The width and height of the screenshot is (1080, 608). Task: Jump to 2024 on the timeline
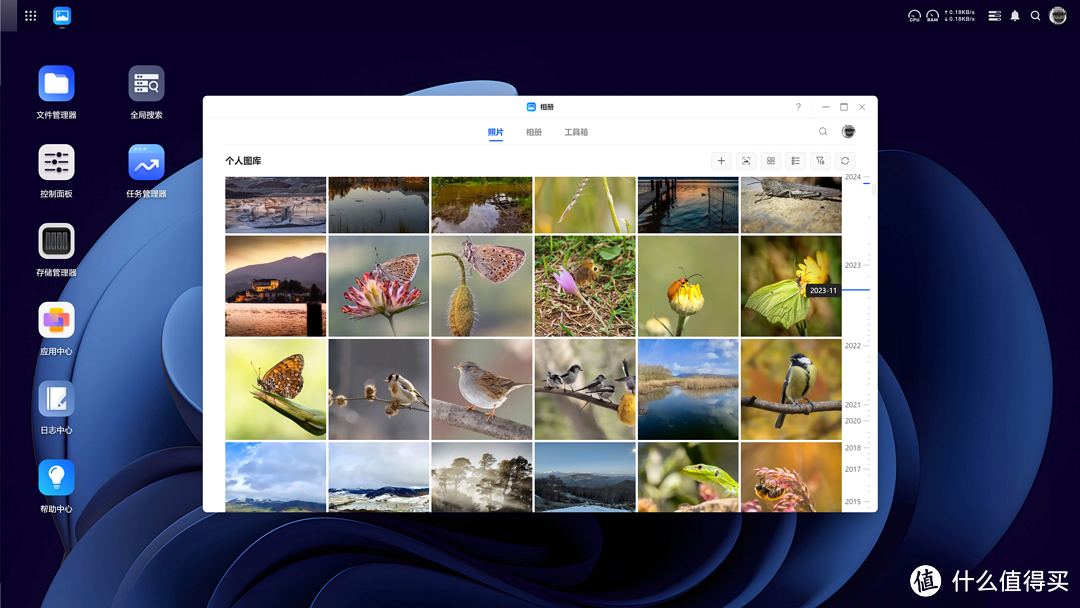pos(853,177)
